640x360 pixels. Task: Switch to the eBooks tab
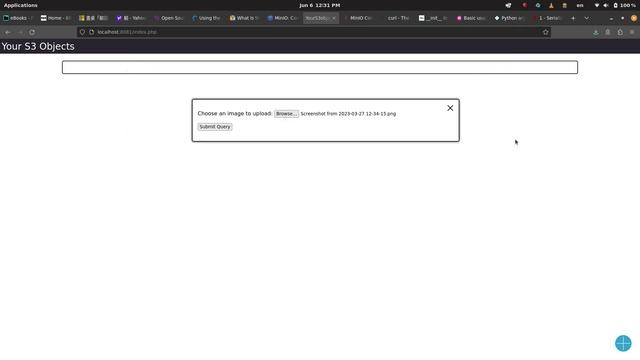tap(18, 18)
